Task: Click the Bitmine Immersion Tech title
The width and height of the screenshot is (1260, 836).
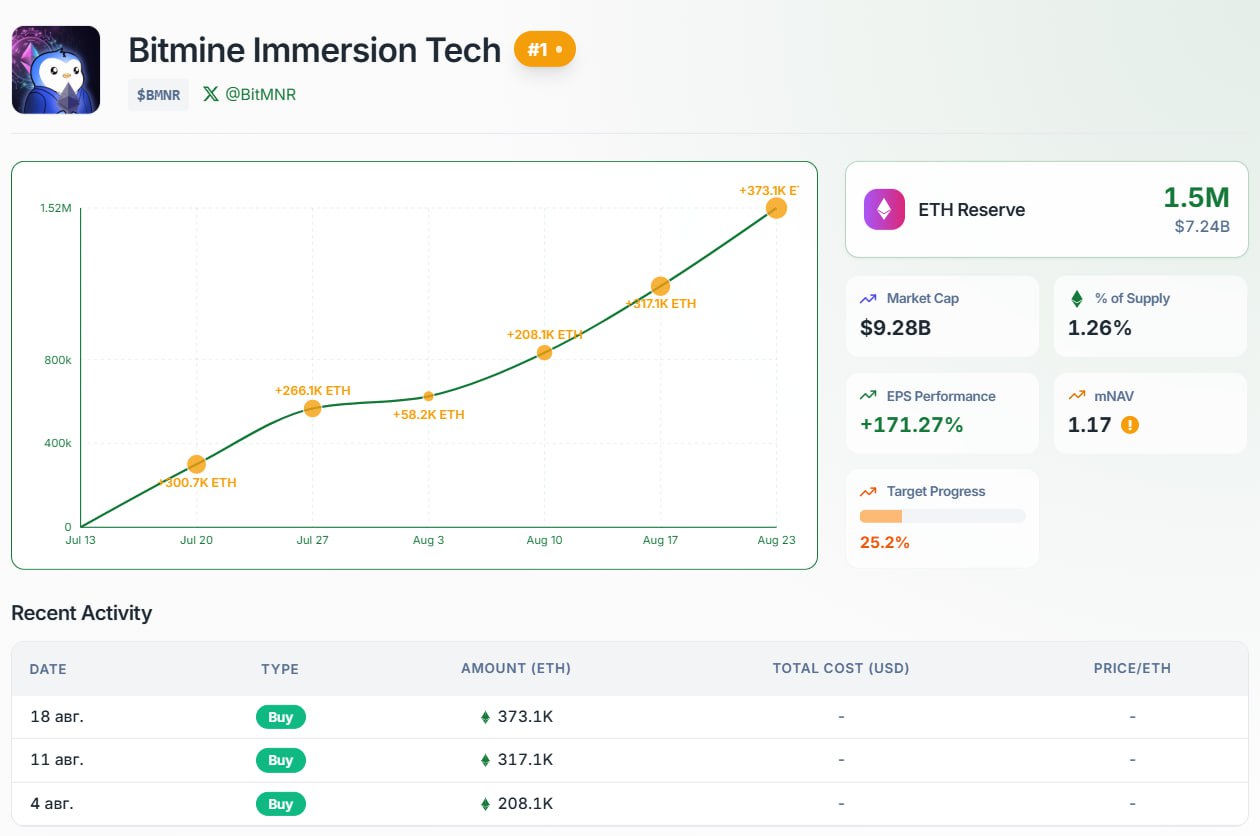Action: point(315,50)
